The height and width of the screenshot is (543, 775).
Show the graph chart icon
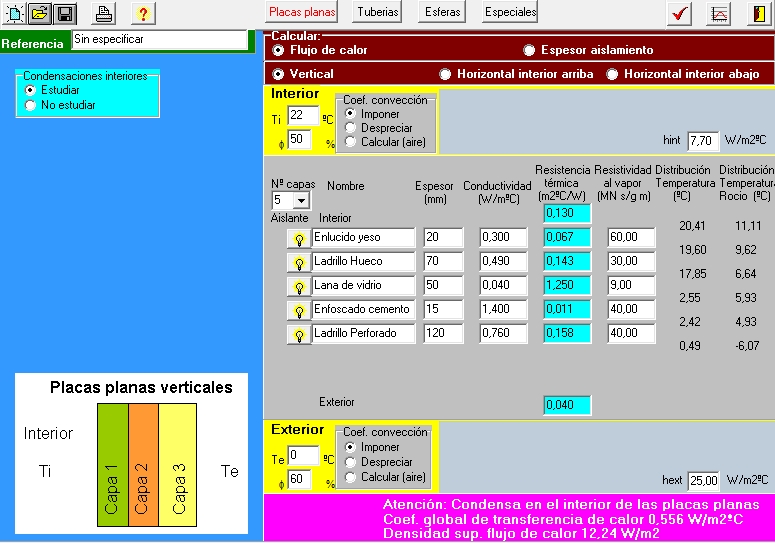click(x=719, y=13)
